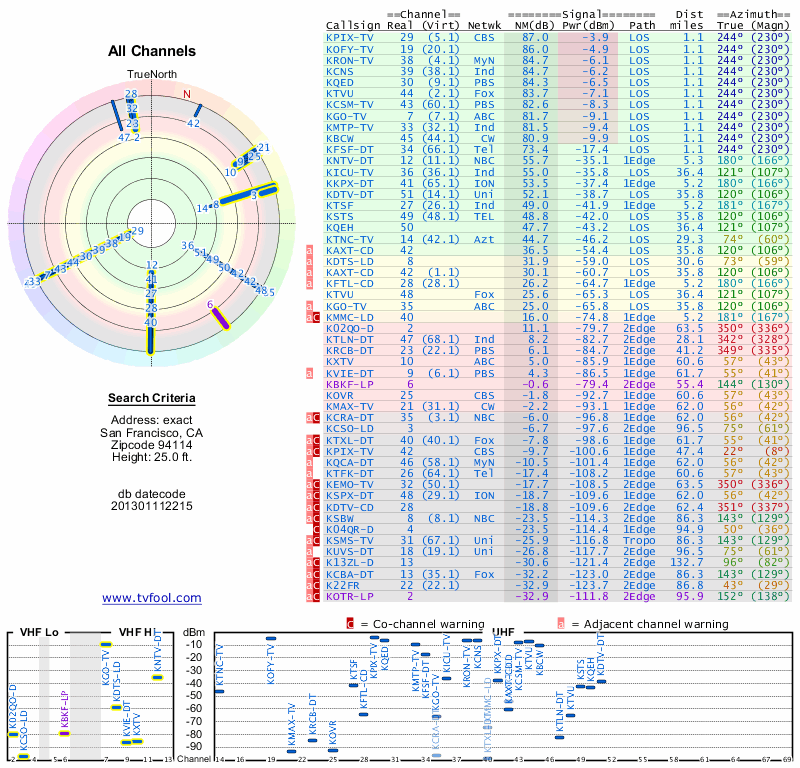Click the red C Co-channel warning legend icon
The width and height of the screenshot is (800, 768).
pos(350,624)
